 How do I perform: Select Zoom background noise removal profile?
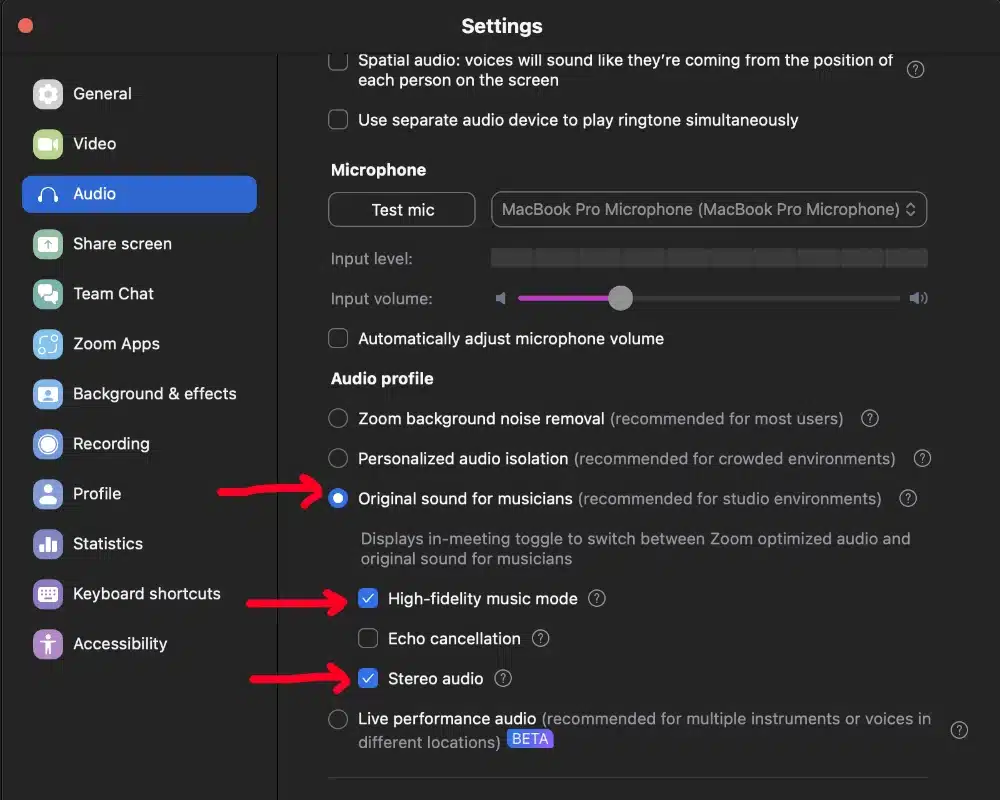pyautogui.click(x=338, y=418)
